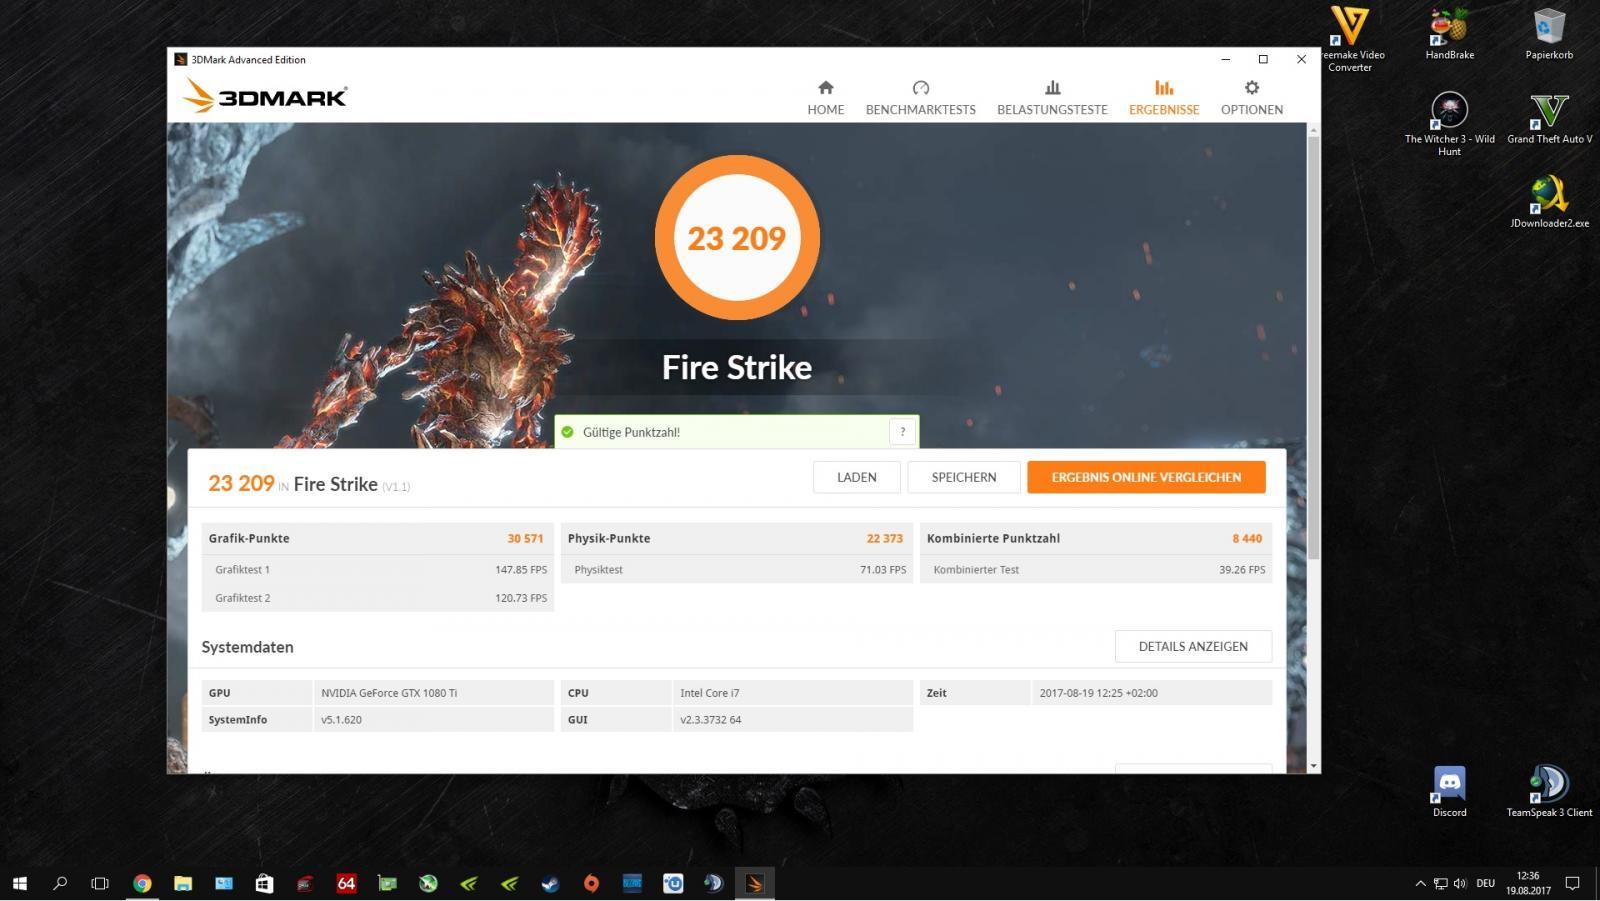Click the 3DMark taskbar icon
1600x901 pixels.
point(754,883)
